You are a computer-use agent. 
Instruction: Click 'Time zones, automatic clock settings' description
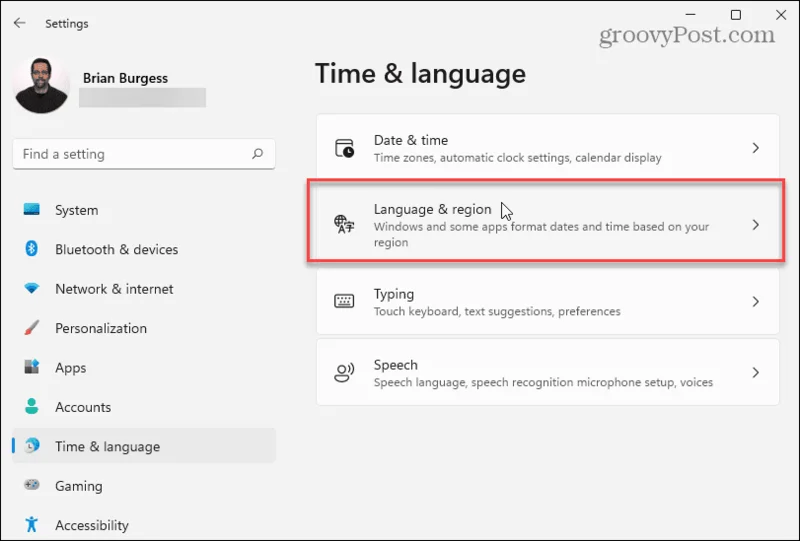(517, 158)
